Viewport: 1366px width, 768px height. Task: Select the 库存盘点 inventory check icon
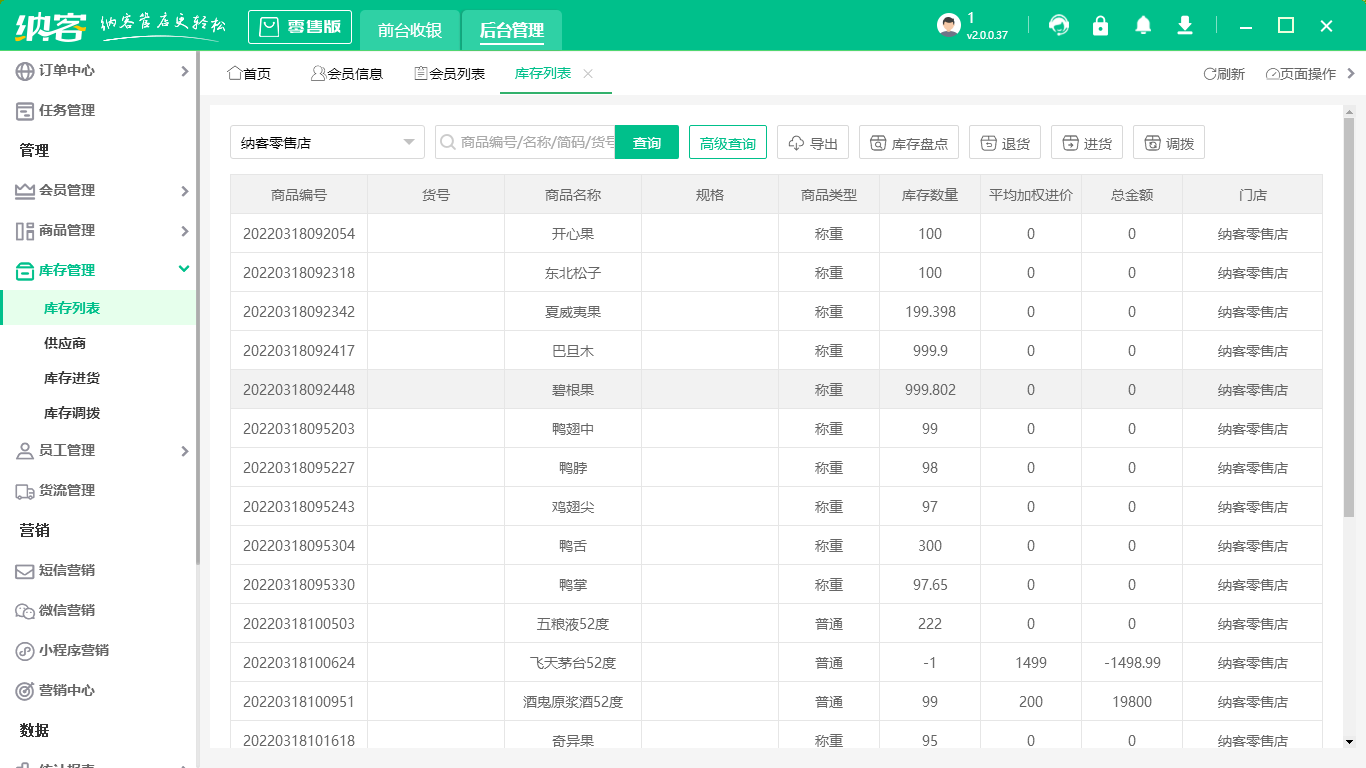[x=908, y=141]
